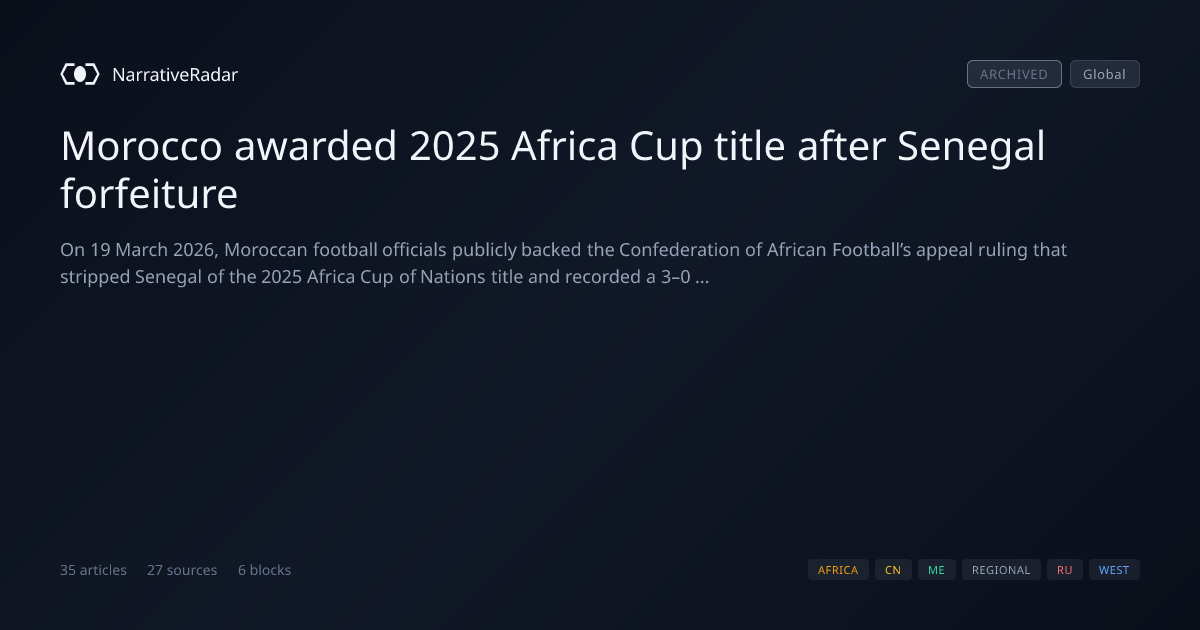Select the orange AFRICA block tag
This screenshot has width=1200, height=630.
click(838, 570)
